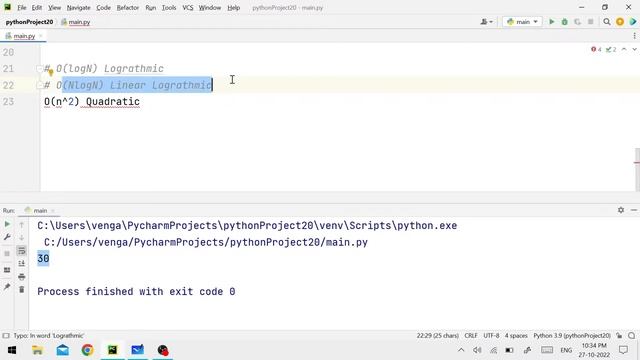Click the cursor position 22:29 status entry
The height and width of the screenshot is (360, 640).
(438, 336)
